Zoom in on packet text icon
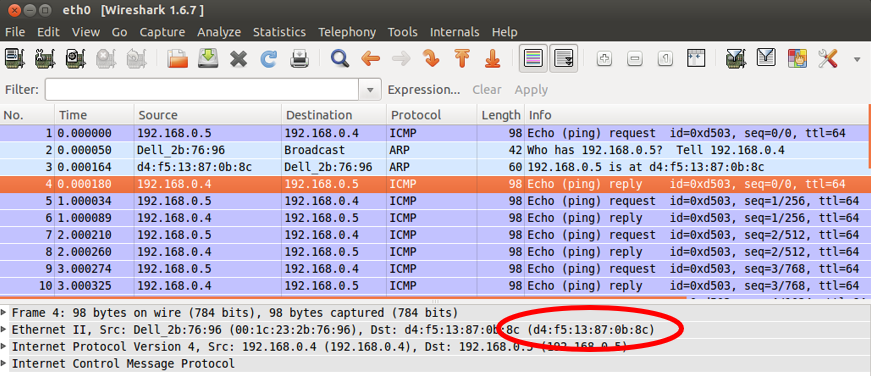The image size is (871, 376). coord(604,58)
